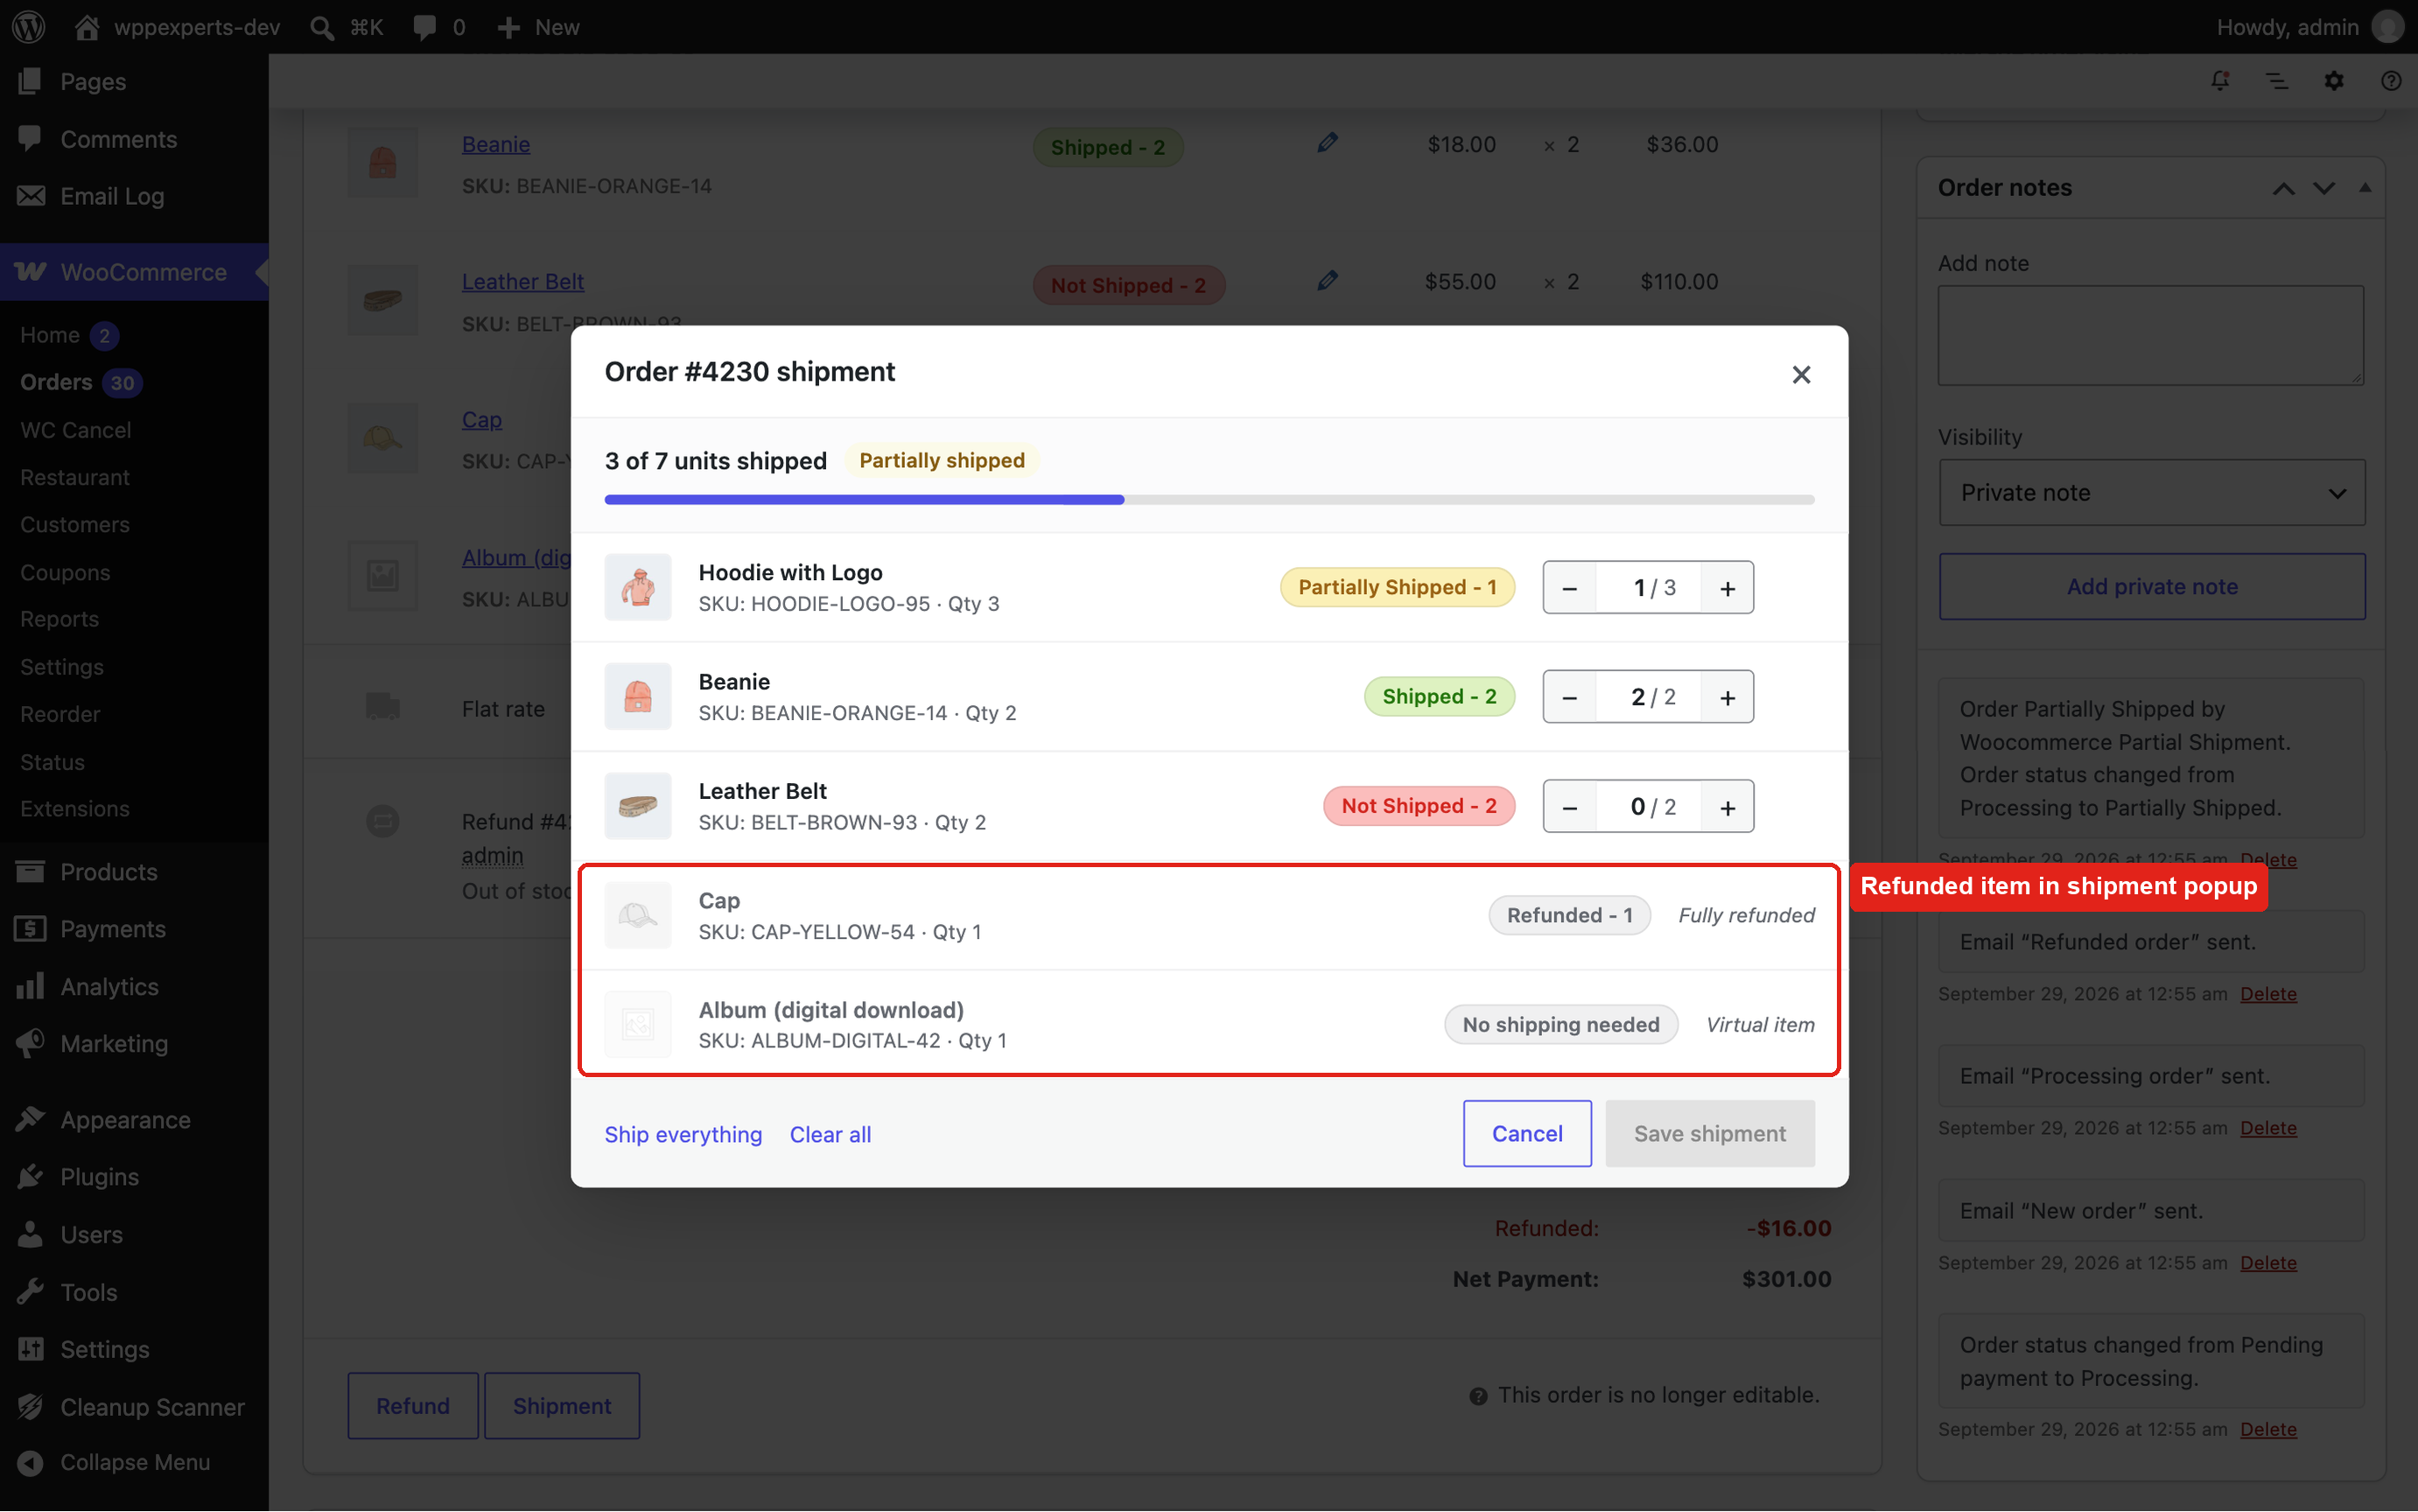Edit the Beanie line item pencil
This screenshot has height=1512, width=2418.
coord(1327,144)
